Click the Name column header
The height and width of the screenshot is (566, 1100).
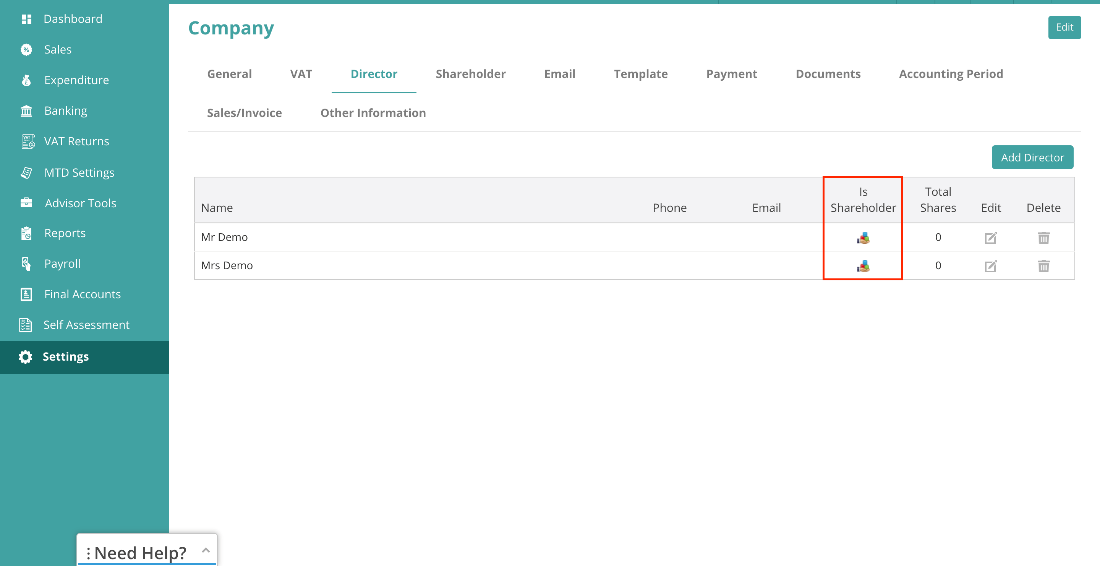(217, 208)
